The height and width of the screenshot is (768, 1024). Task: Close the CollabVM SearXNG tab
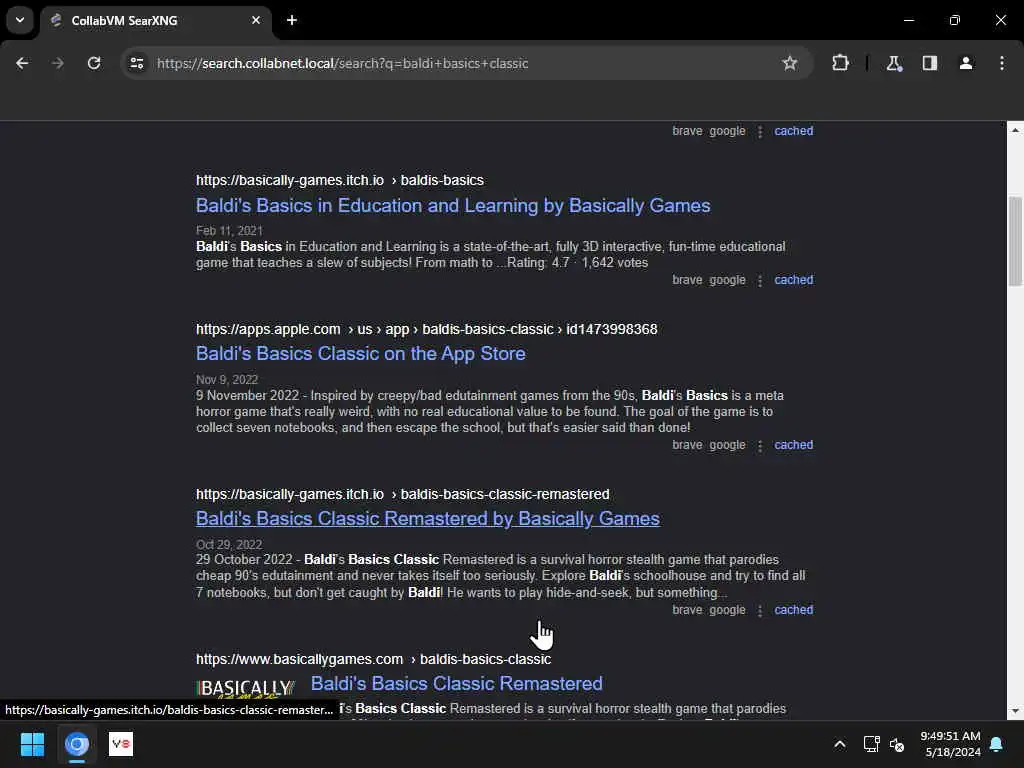[256, 20]
